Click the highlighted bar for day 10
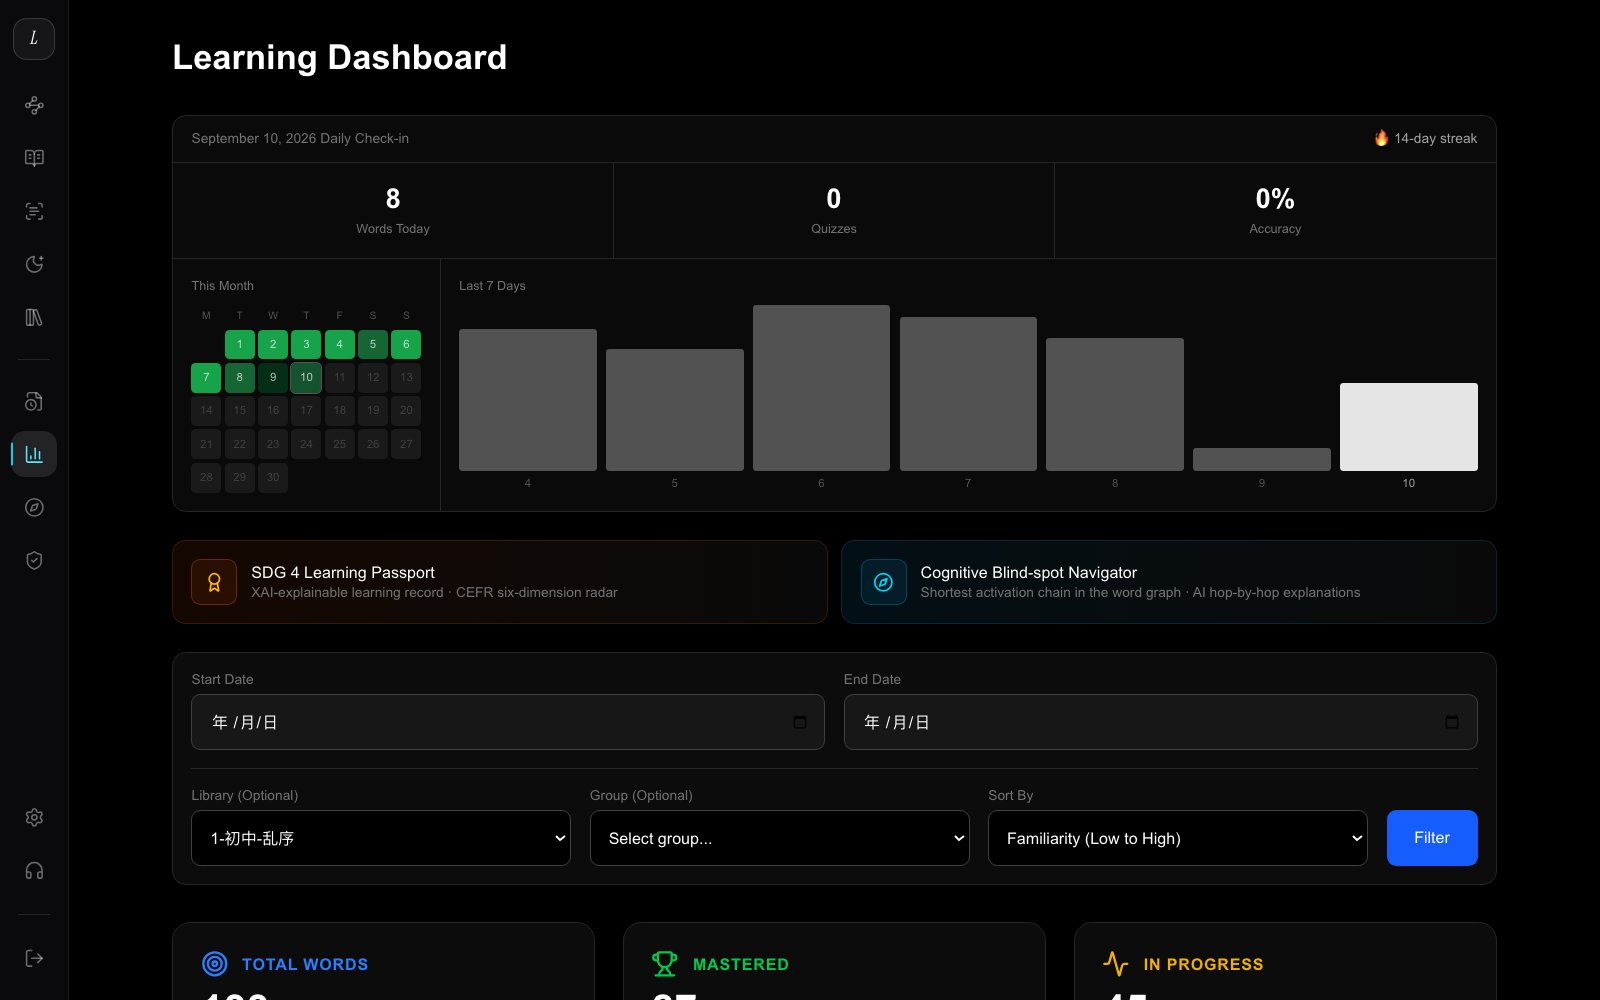 [1409, 427]
